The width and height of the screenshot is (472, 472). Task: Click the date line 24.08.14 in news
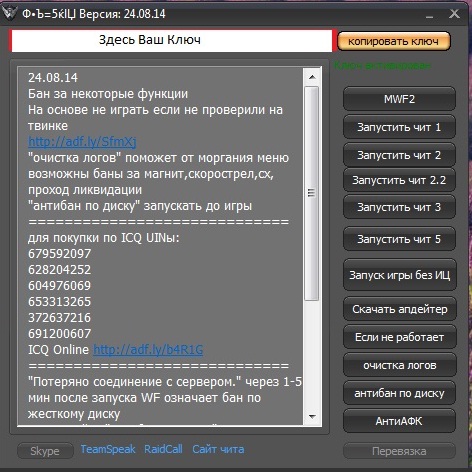(x=53, y=78)
